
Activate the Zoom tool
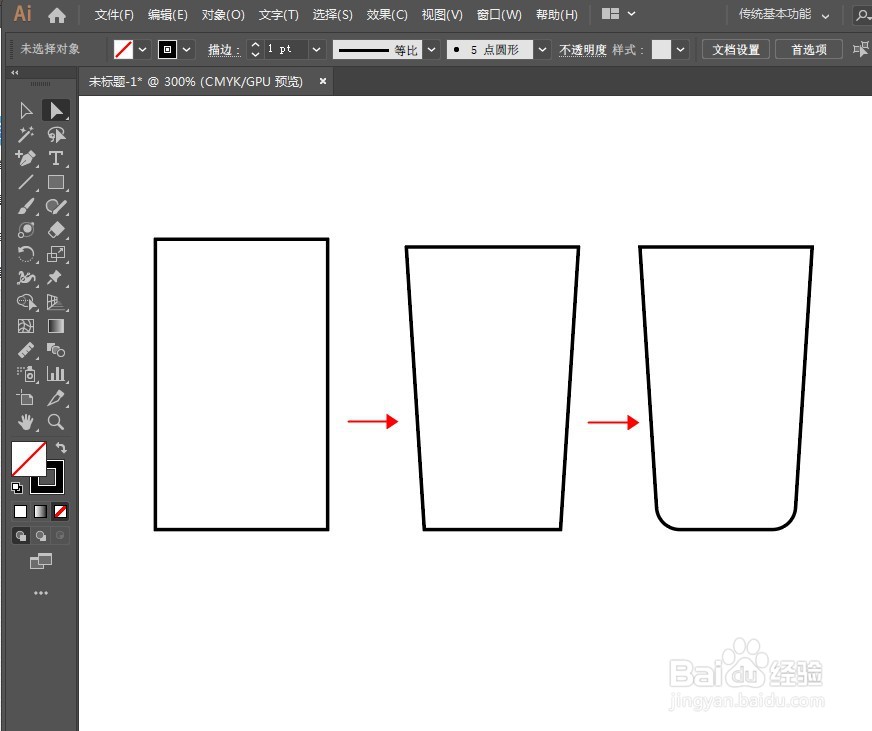pyautogui.click(x=55, y=422)
